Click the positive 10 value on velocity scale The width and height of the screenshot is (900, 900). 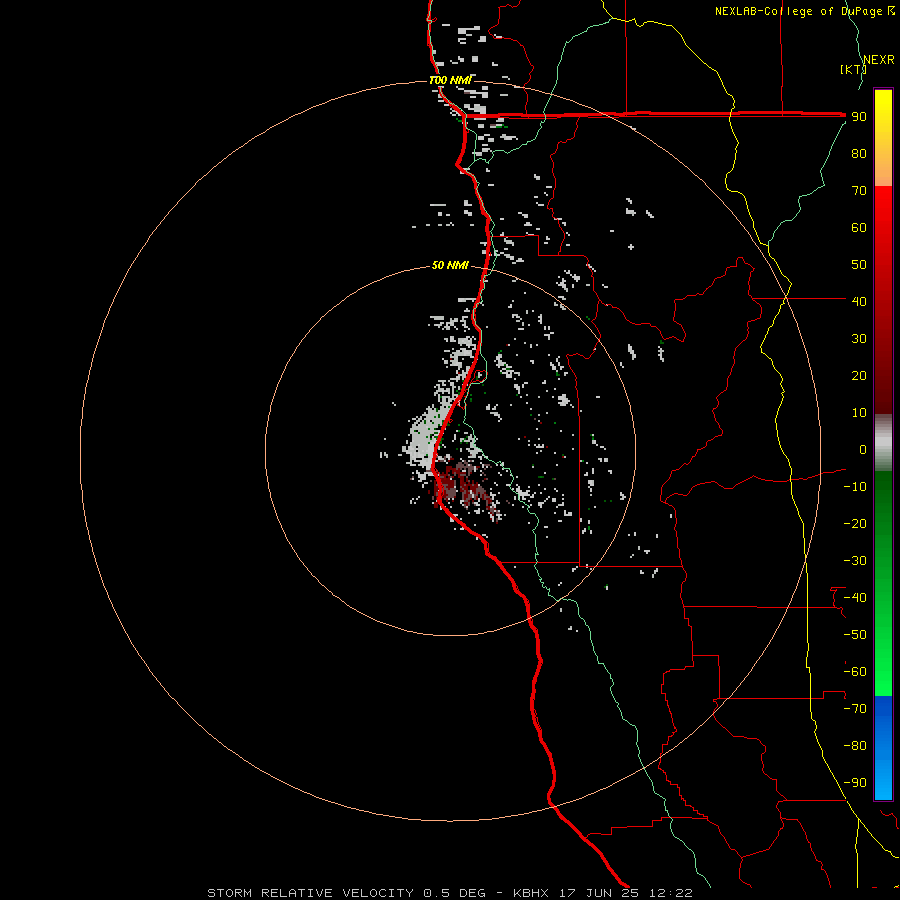[x=859, y=413]
